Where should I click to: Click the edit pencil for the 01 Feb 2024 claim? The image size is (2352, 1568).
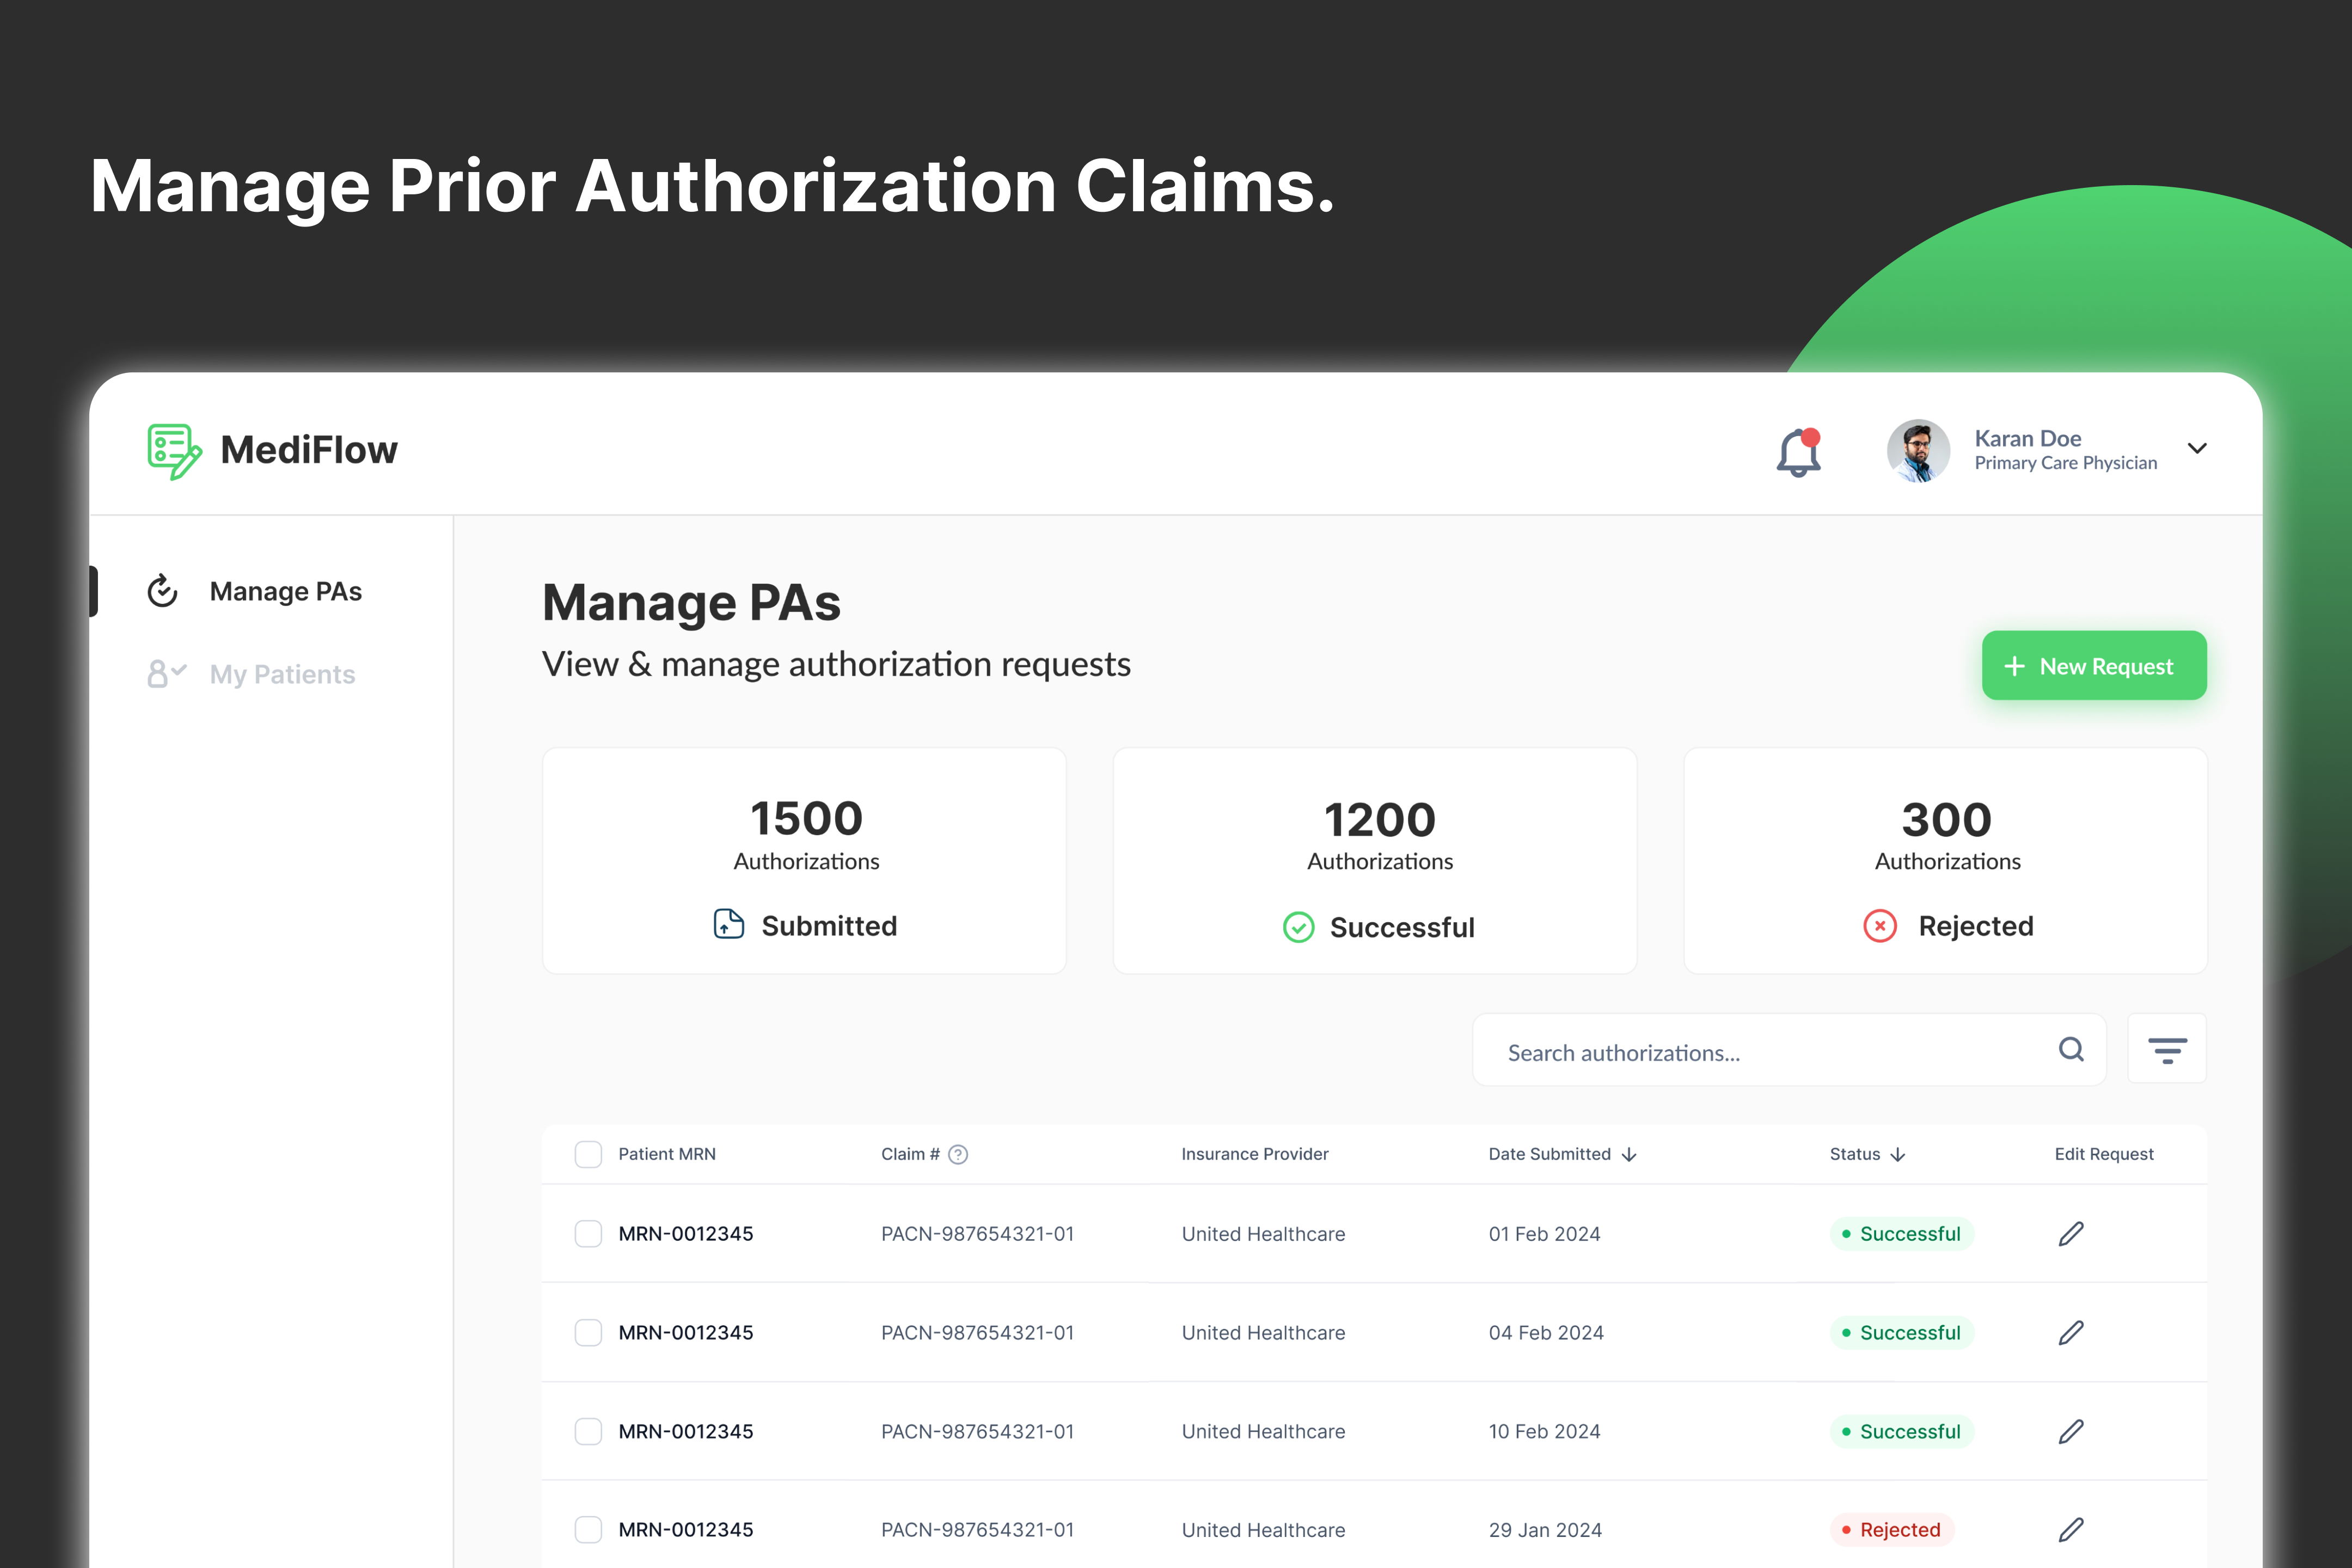[x=2071, y=1233]
